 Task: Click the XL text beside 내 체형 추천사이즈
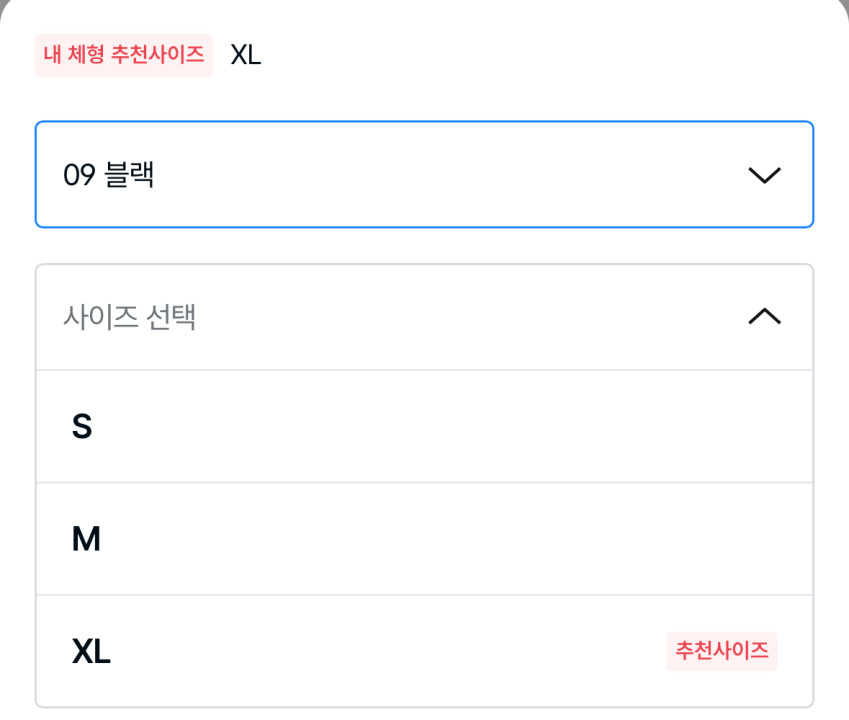tap(245, 55)
